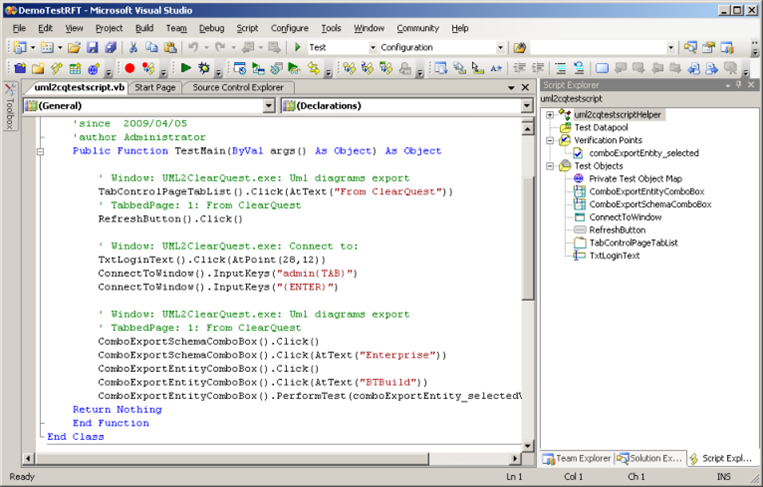
Task: Select the comboExportEntity_selected verification point
Action: click(643, 153)
